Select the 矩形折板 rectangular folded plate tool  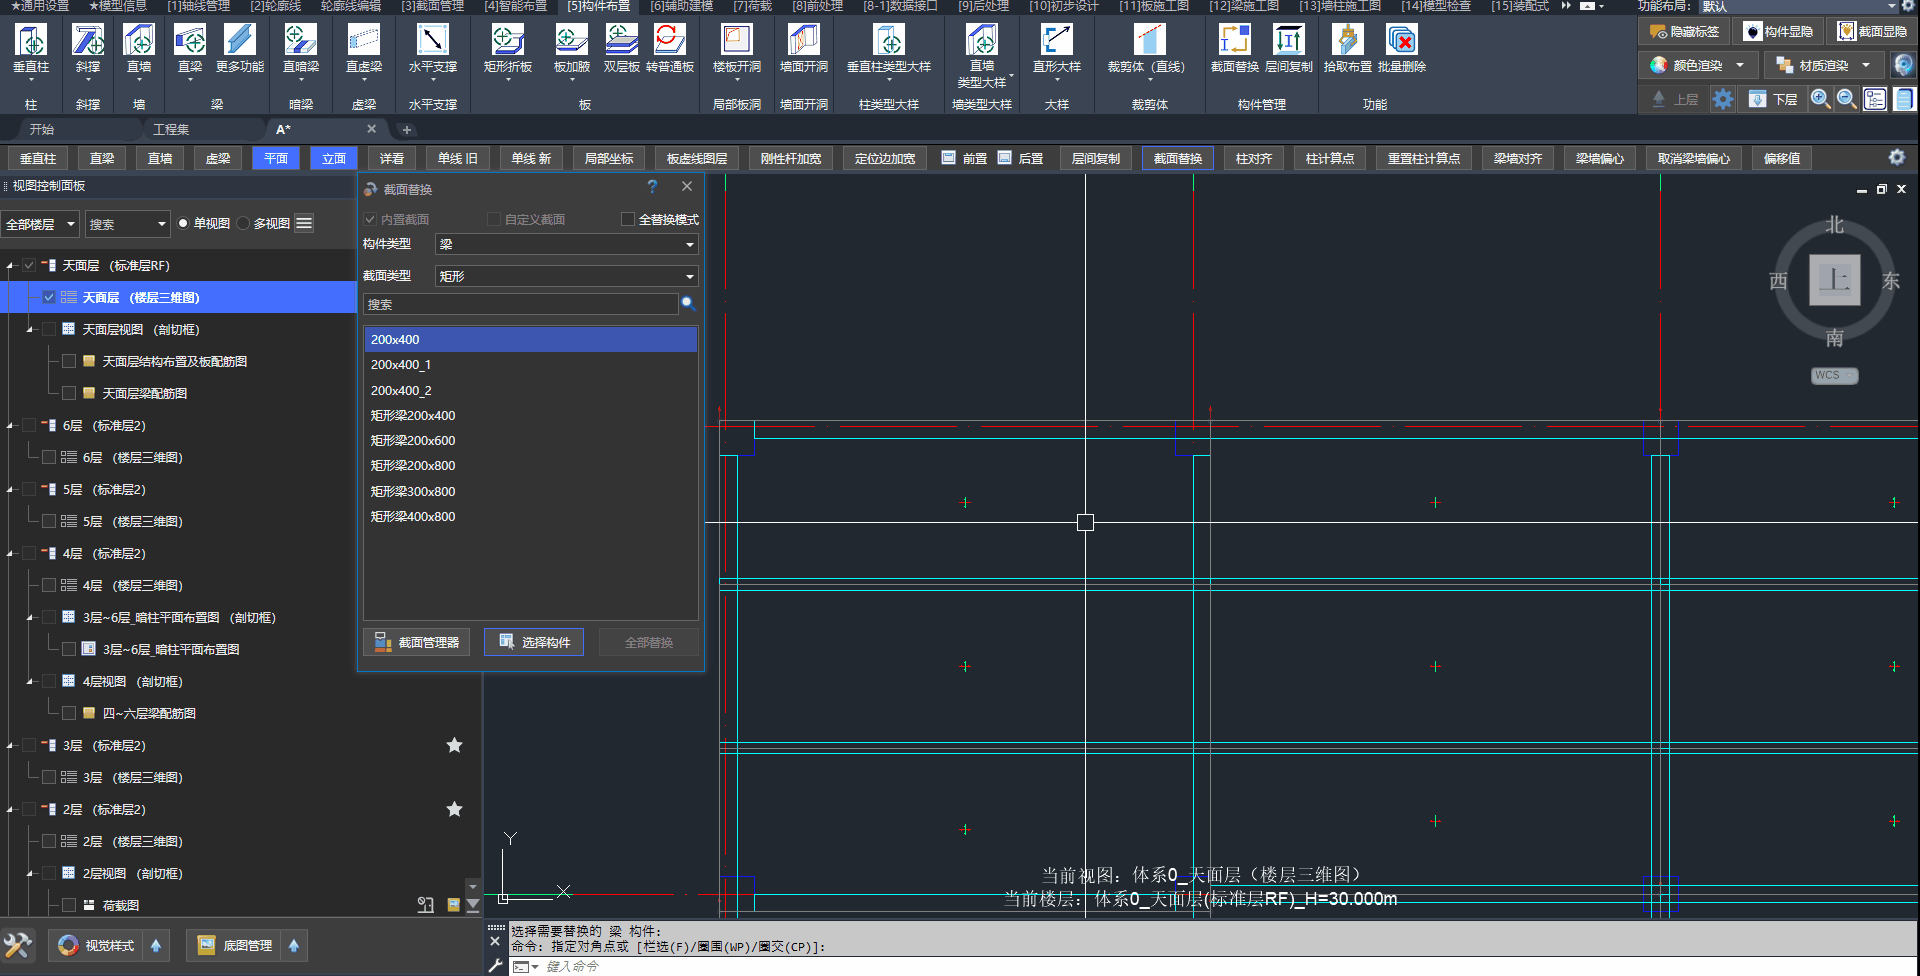click(x=507, y=42)
